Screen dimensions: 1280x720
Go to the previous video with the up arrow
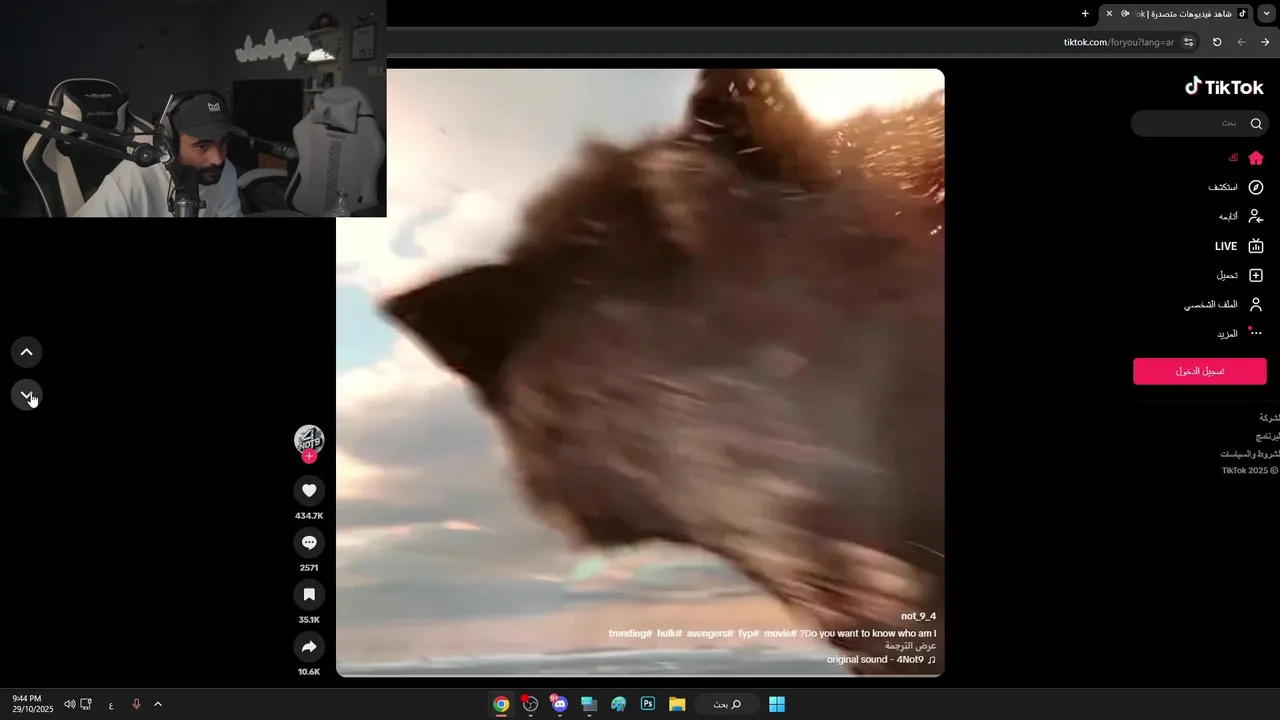coord(27,352)
